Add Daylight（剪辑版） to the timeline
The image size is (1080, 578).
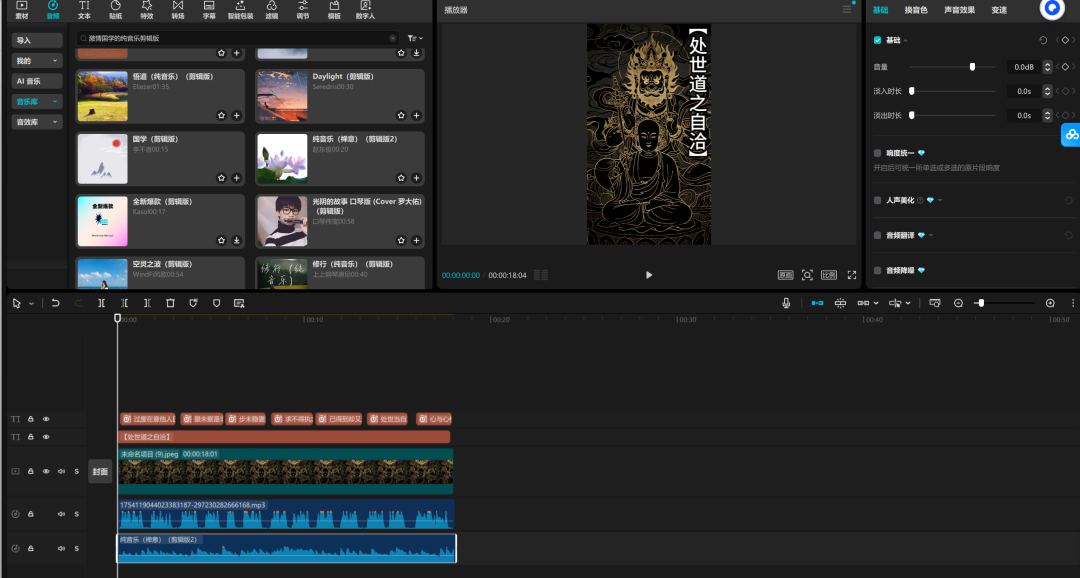pos(416,115)
